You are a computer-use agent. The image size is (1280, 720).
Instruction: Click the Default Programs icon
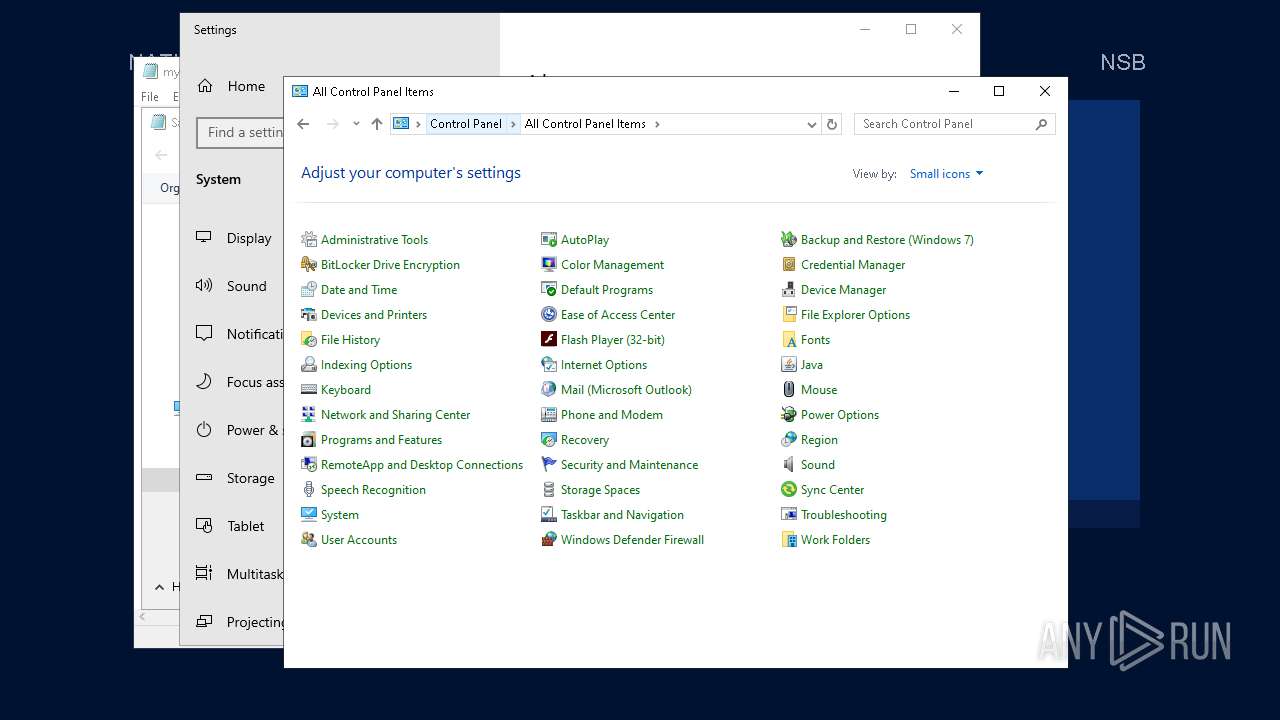[x=549, y=290]
